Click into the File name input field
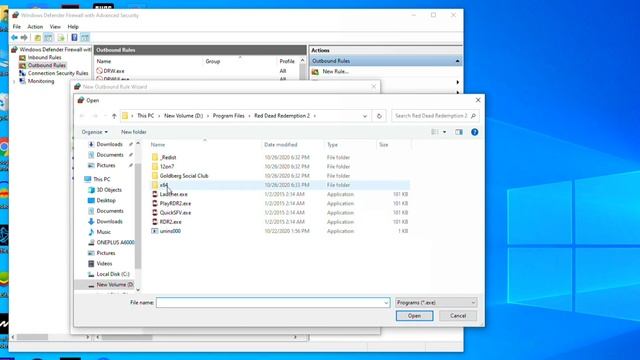 (270, 302)
